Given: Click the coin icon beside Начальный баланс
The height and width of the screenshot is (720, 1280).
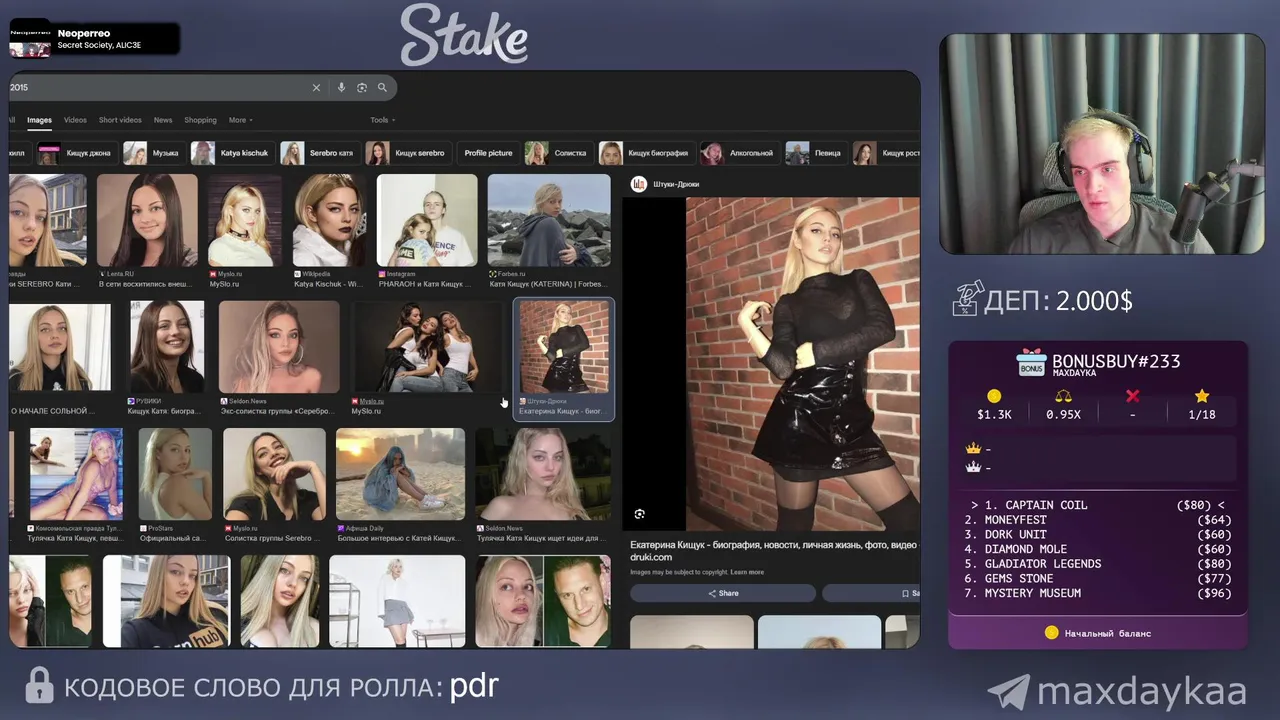Looking at the screenshot, I should (1051, 632).
